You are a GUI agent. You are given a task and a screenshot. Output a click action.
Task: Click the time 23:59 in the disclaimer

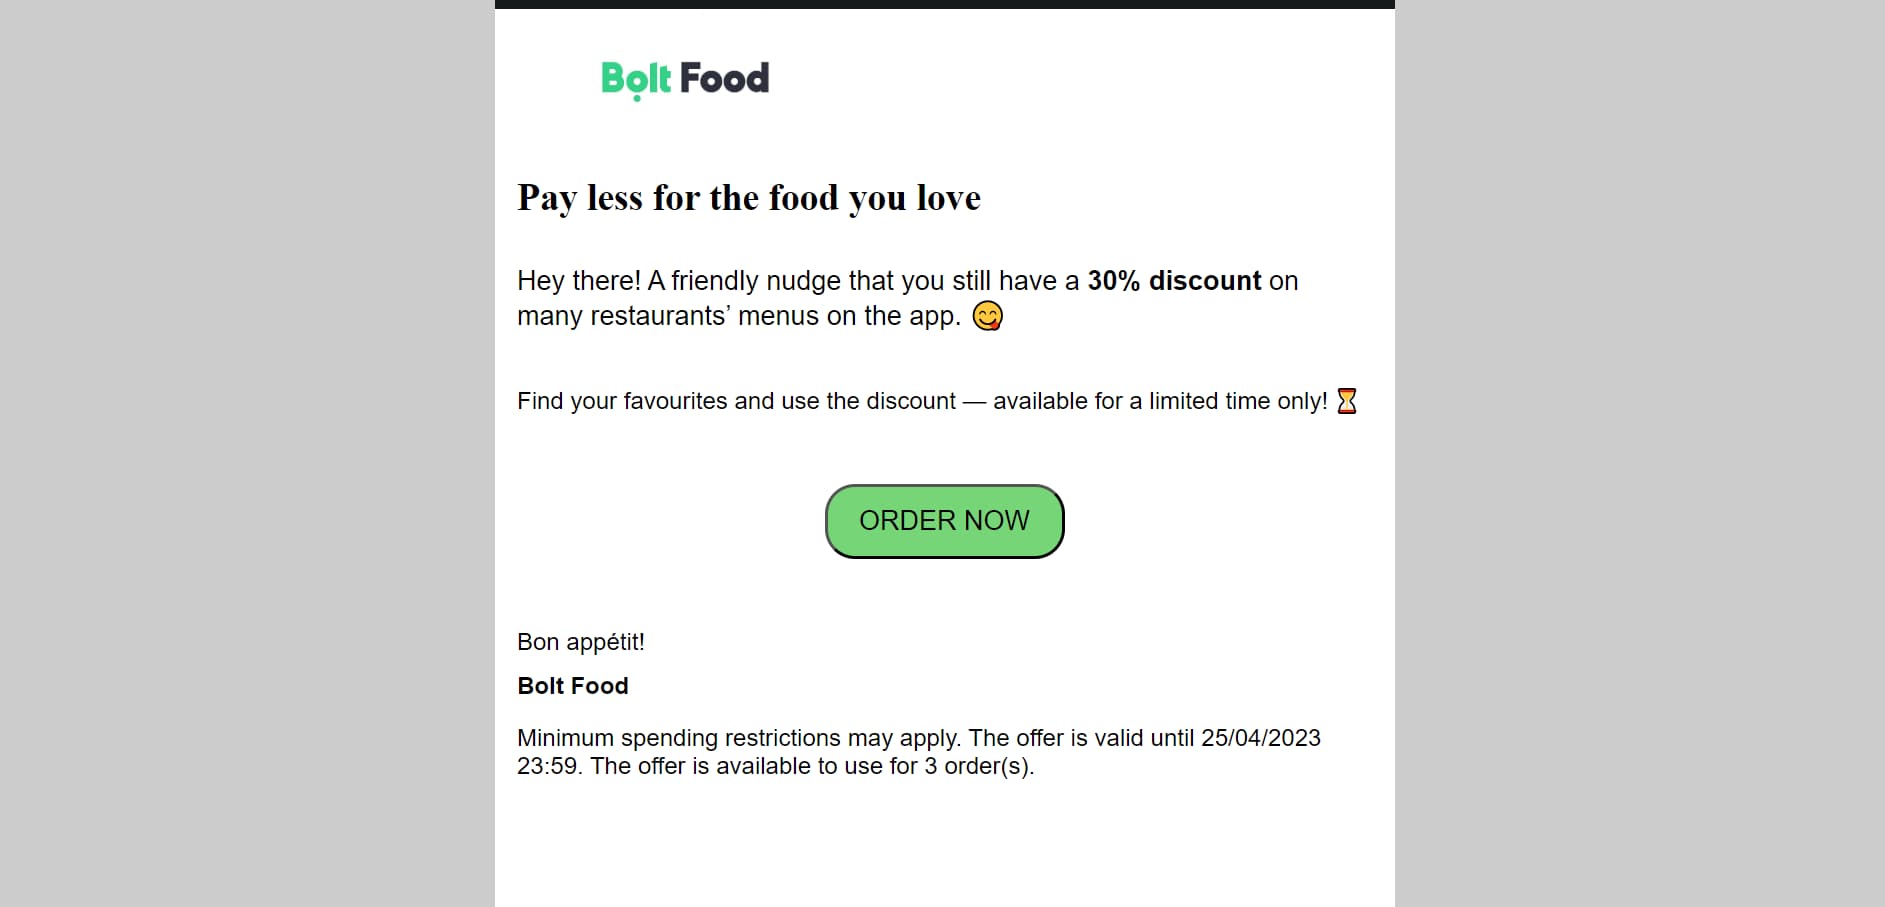pyautogui.click(x=547, y=766)
